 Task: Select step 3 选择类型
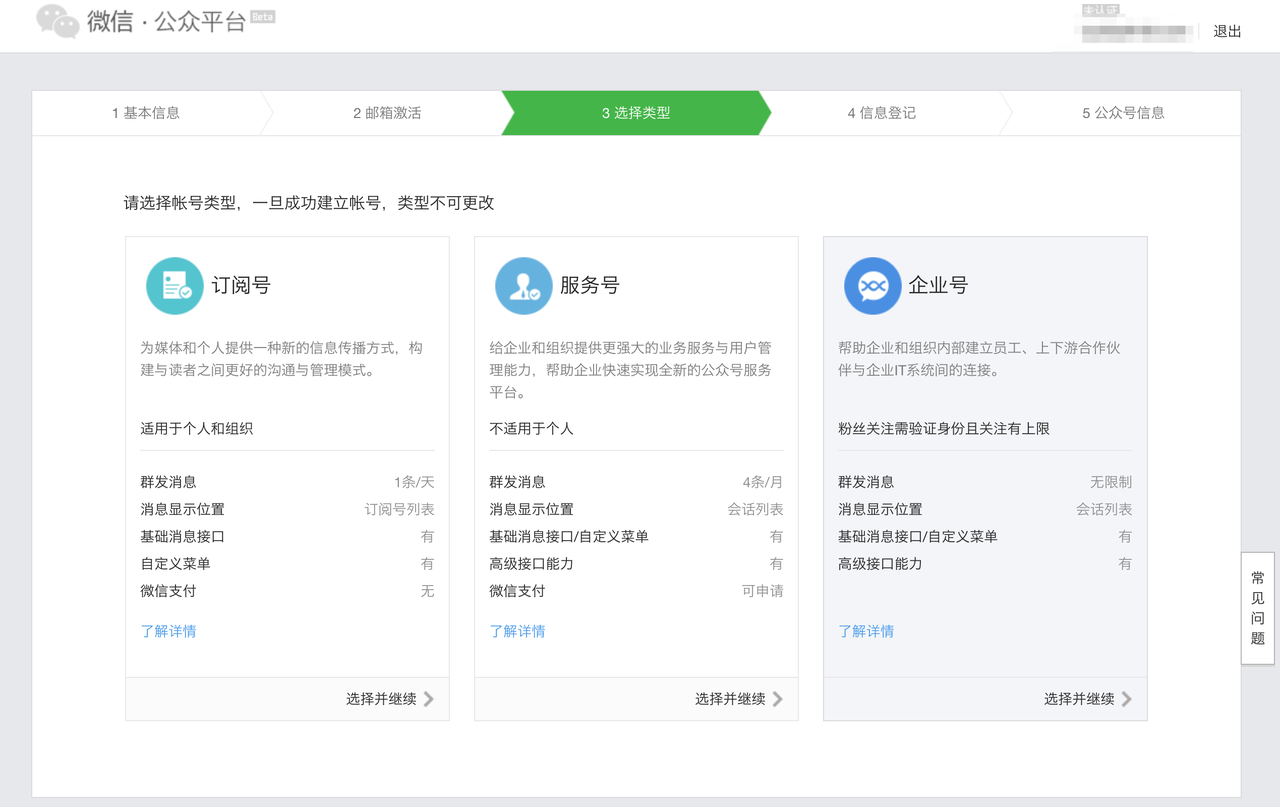[x=636, y=113]
